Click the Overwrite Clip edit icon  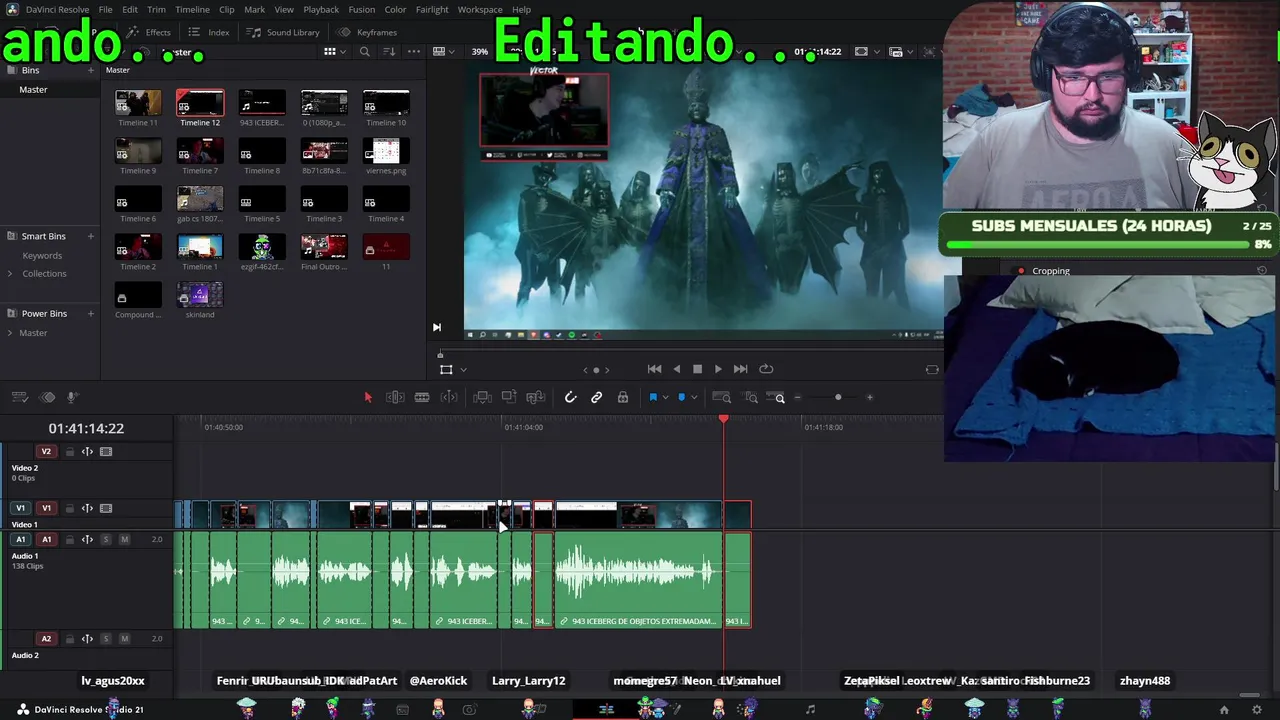509,397
